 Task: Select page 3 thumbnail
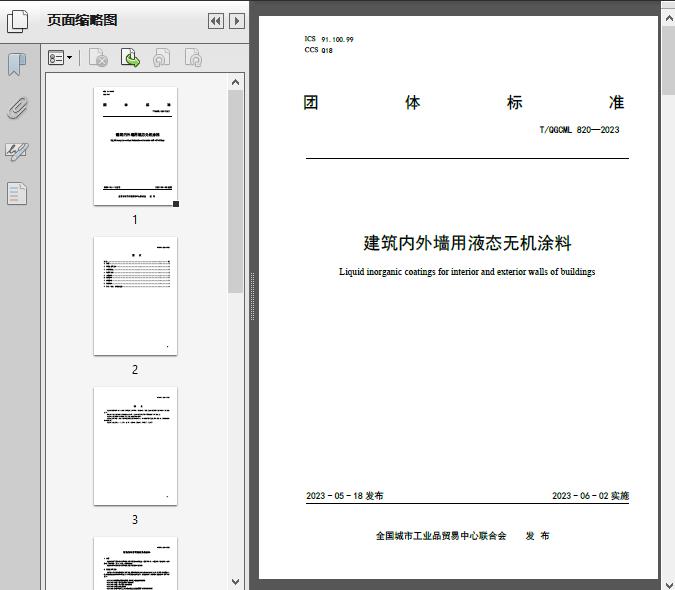135,446
